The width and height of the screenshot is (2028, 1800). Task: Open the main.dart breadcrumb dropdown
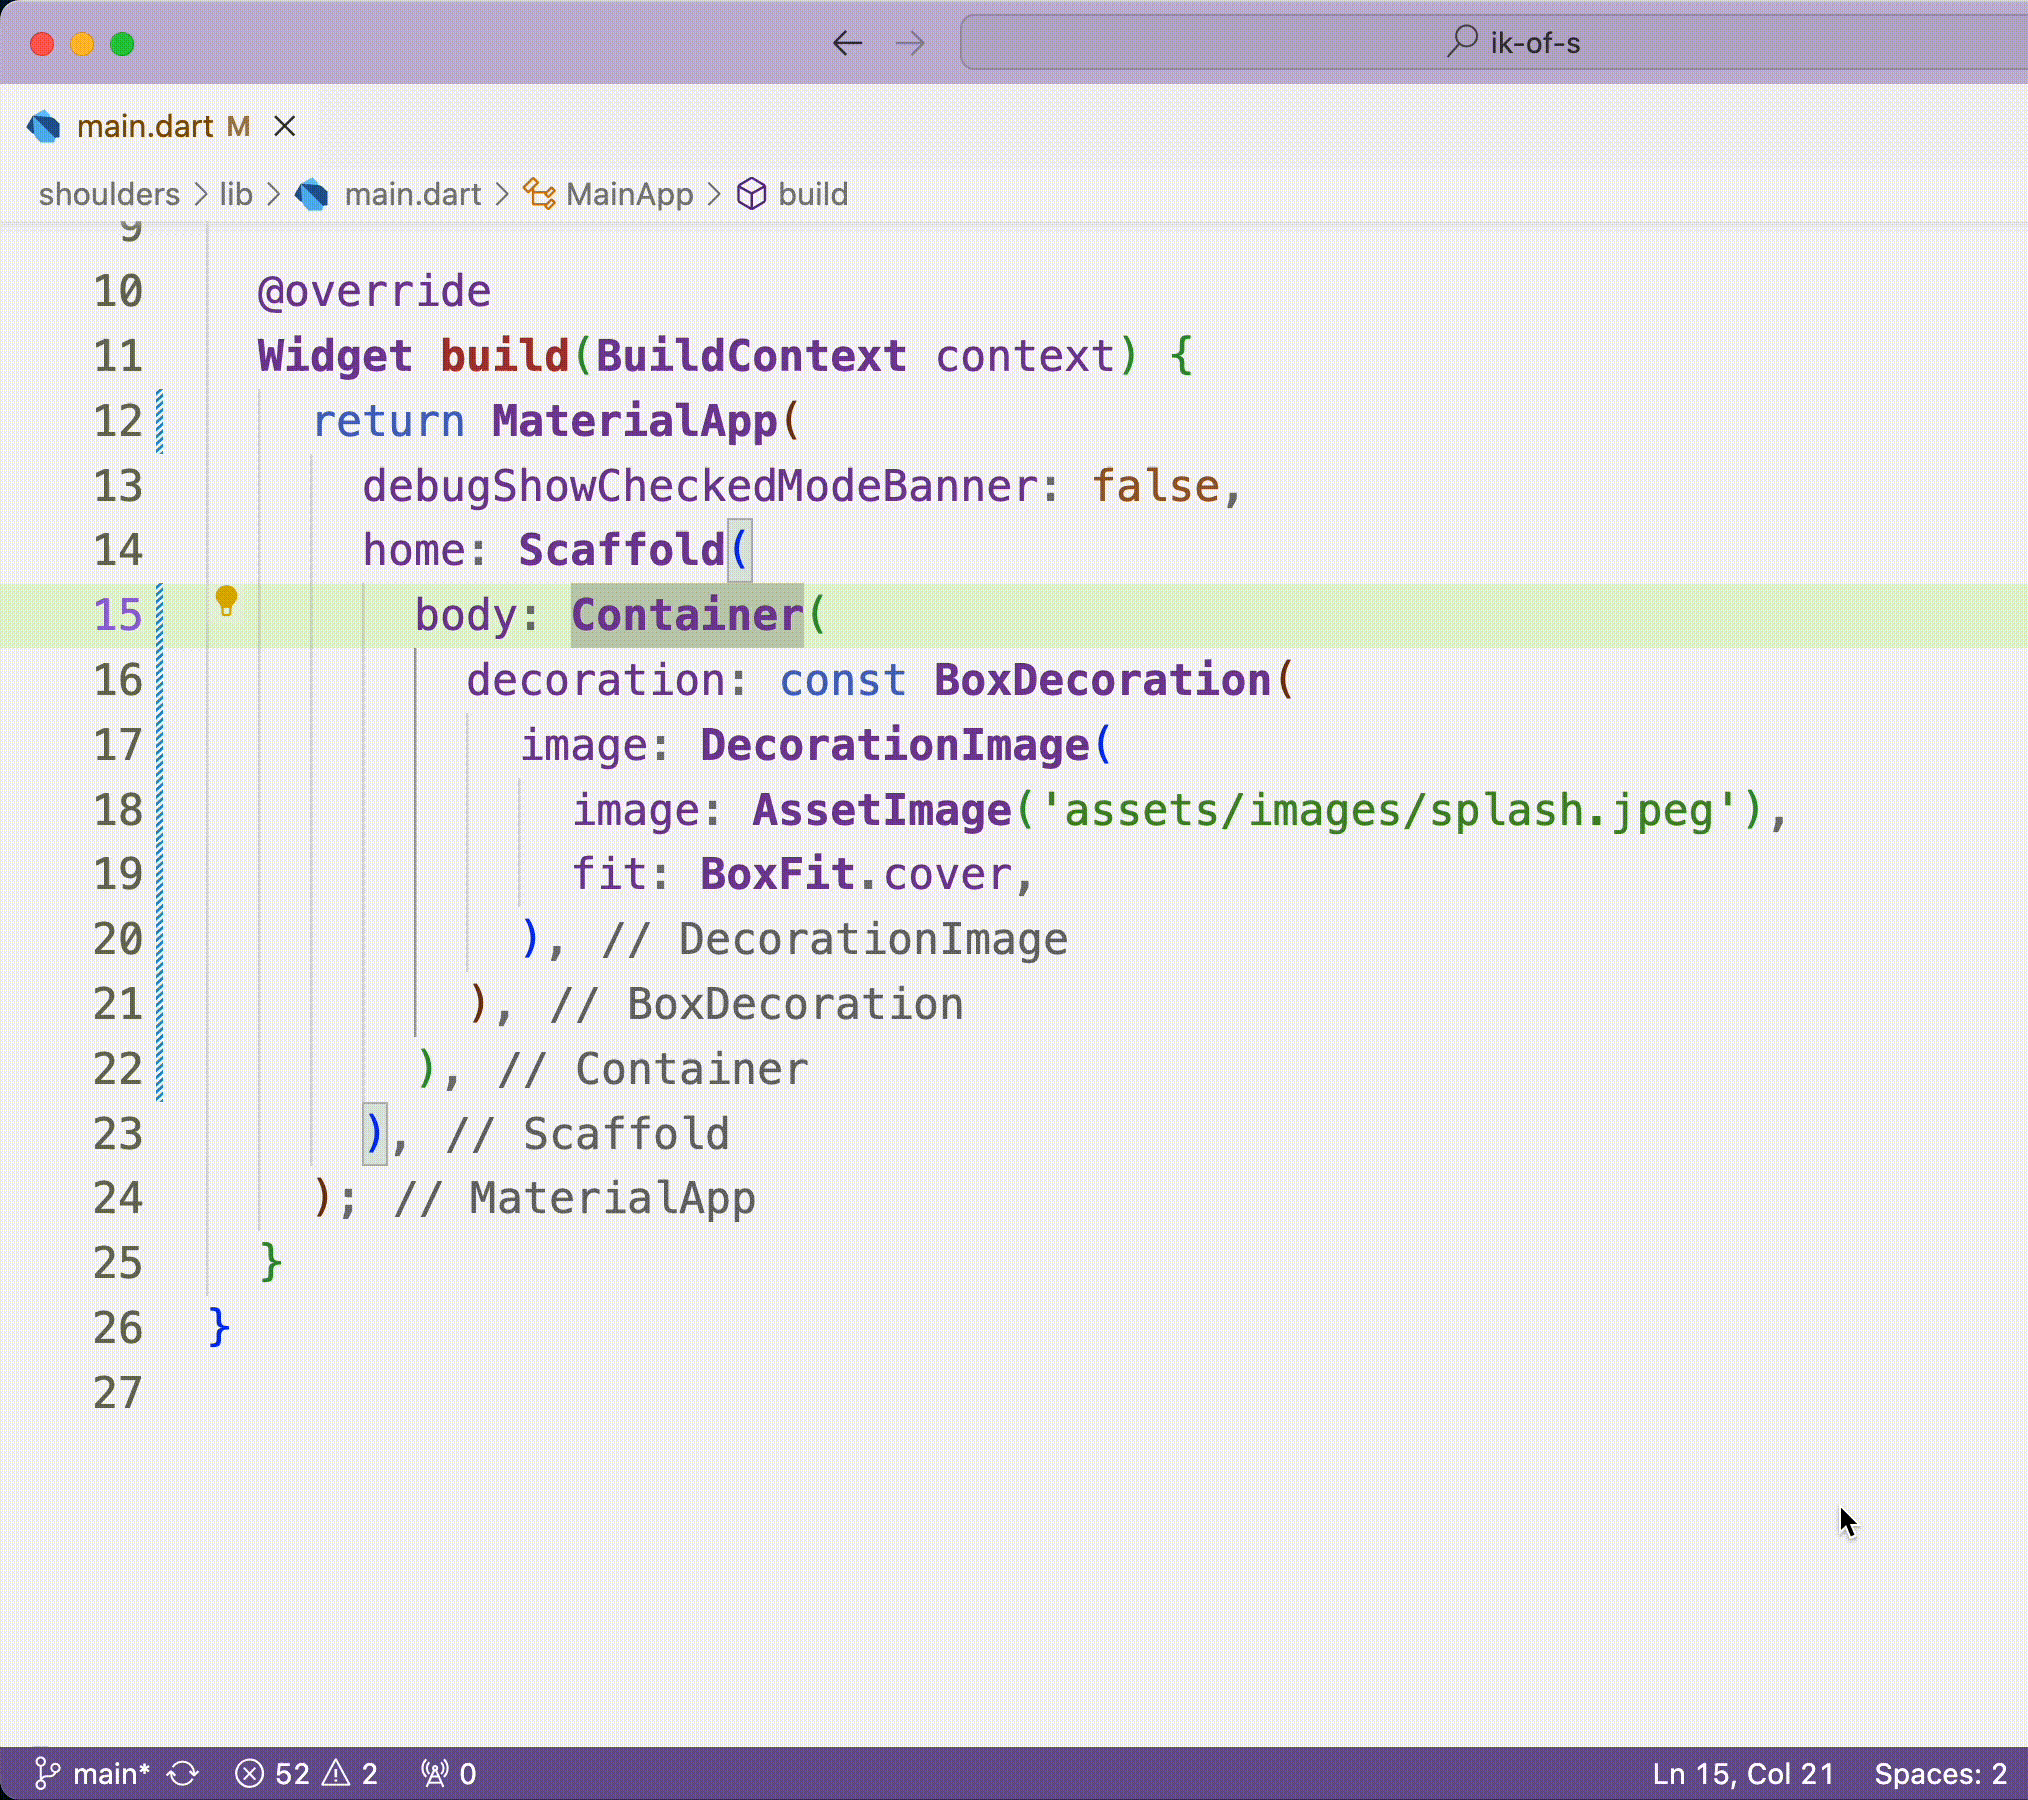pos(413,194)
